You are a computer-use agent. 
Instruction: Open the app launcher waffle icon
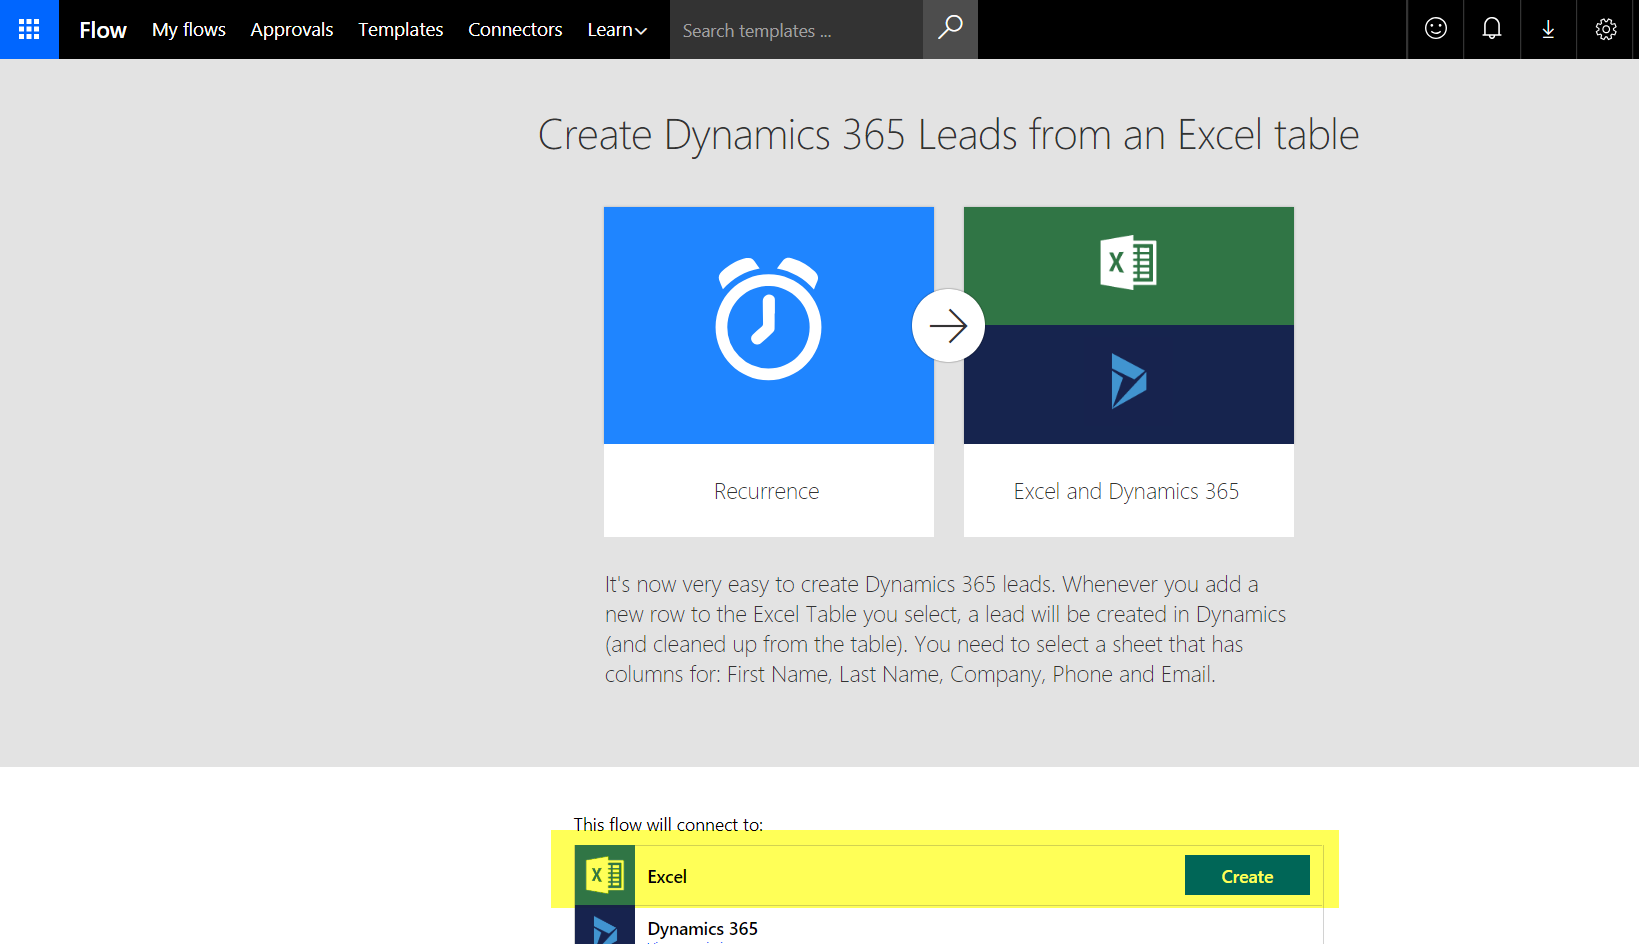tap(29, 29)
